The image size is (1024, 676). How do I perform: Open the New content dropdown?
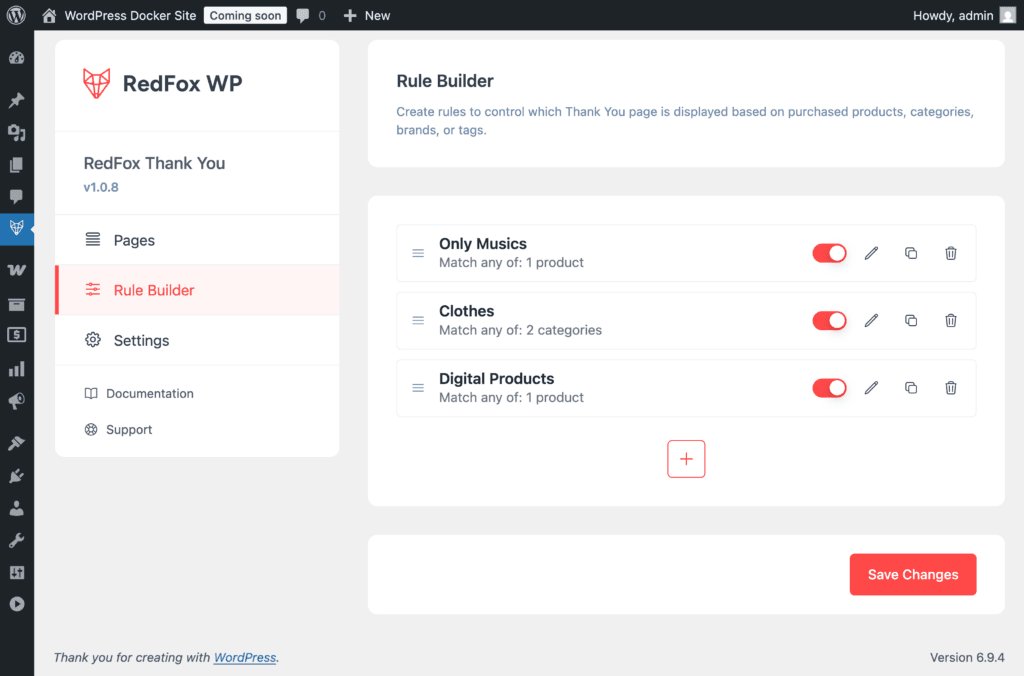366,15
